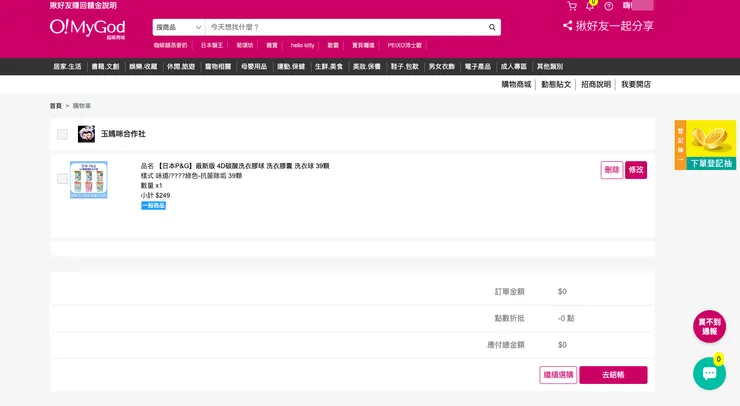The image size is (740, 406).
Task: Open the teal chat bubble widget
Action: pos(709,373)
